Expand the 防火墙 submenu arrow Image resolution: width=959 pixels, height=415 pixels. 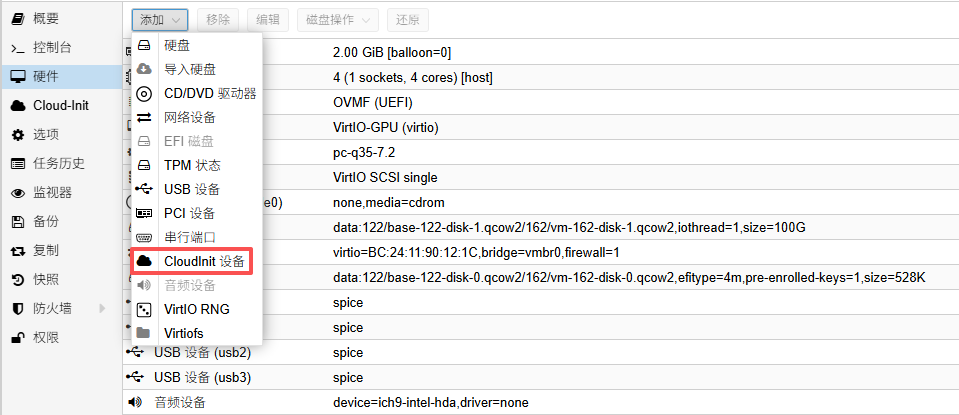point(102,309)
